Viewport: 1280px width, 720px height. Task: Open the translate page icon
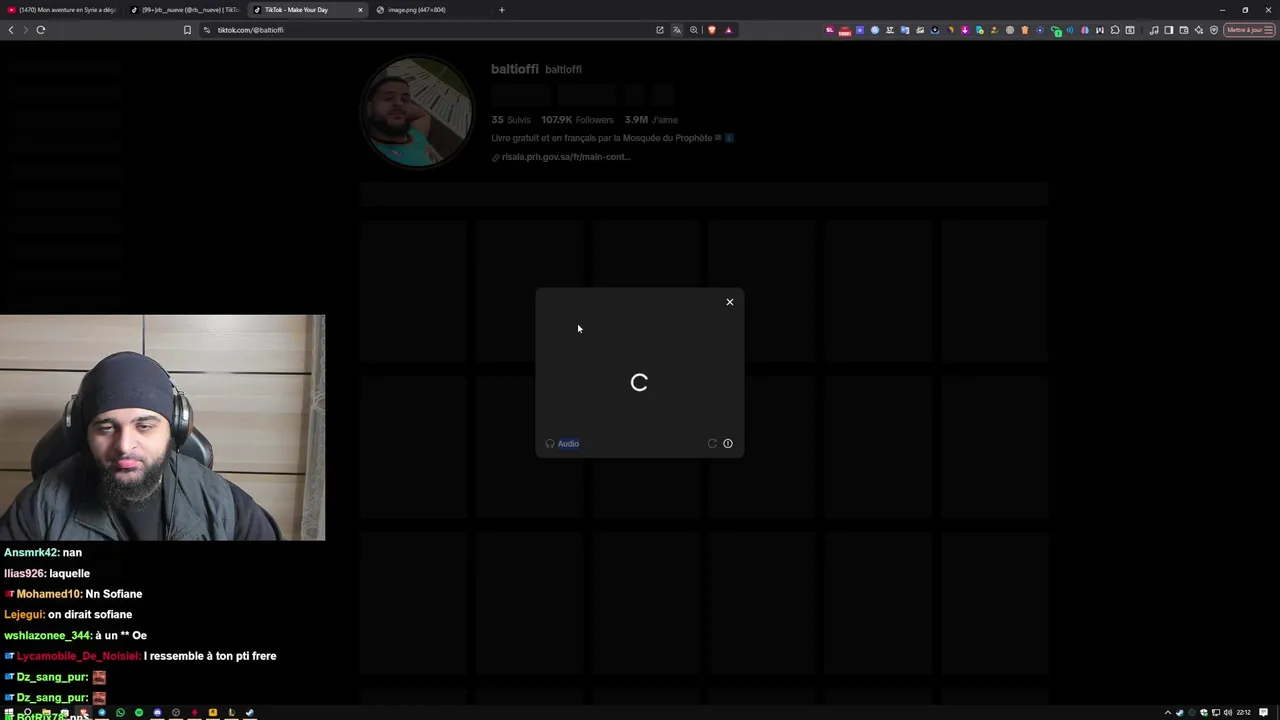pos(677,30)
